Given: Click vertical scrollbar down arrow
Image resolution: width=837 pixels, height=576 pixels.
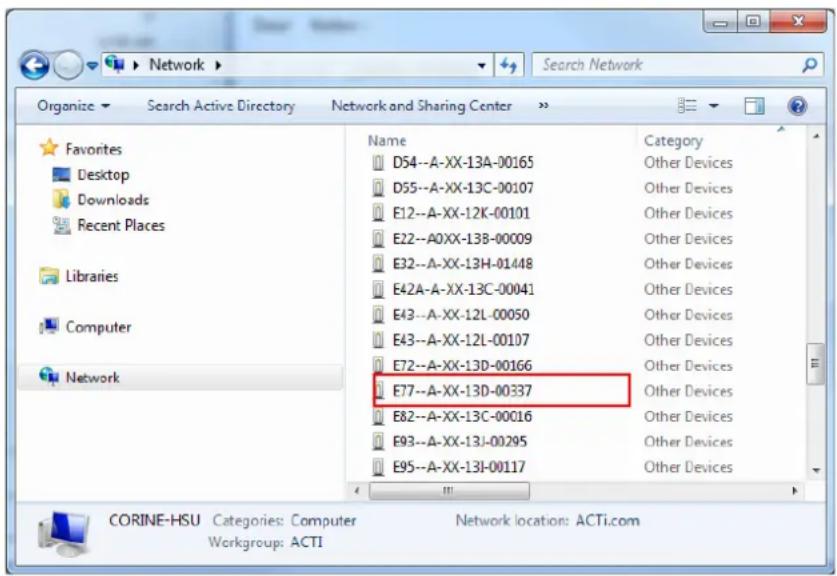Looking at the screenshot, I should (816, 470).
